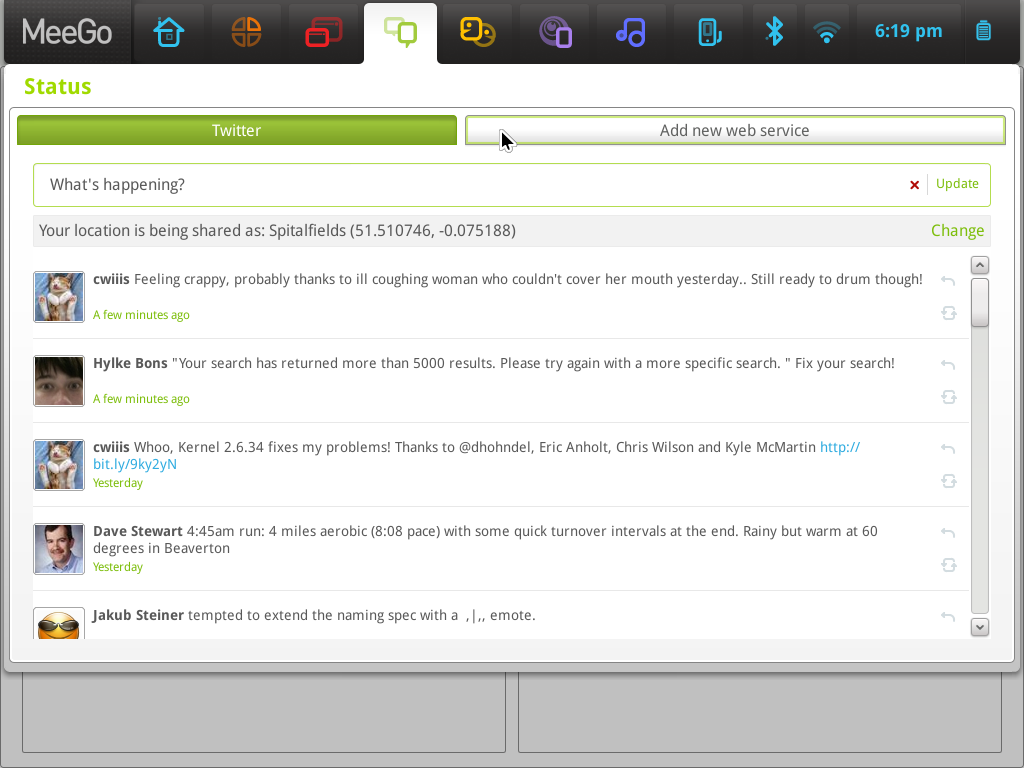This screenshot has width=1024, height=768.
Task: Open the media player panel
Action: (x=631, y=31)
